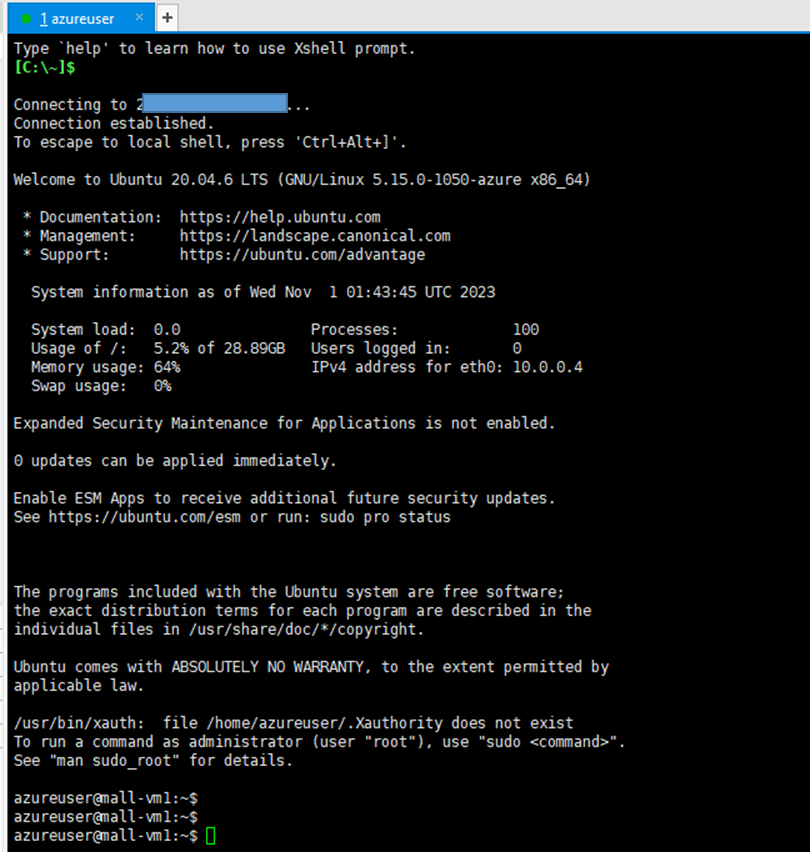Image resolution: width=810 pixels, height=852 pixels.
Task: Click the 'Swap usage: 0%' entry
Action: (x=101, y=386)
